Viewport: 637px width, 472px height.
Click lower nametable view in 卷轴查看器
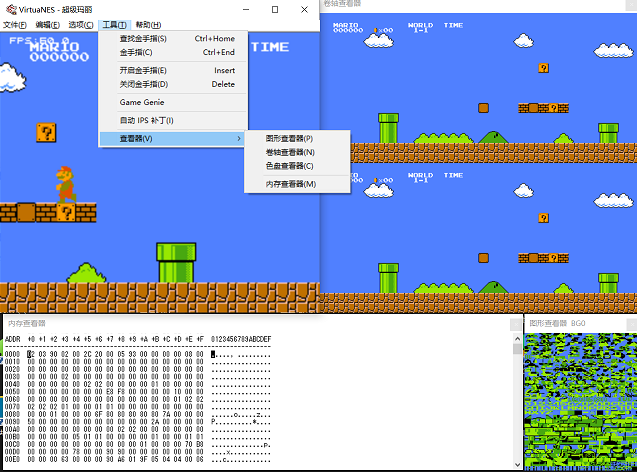pos(478,238)
